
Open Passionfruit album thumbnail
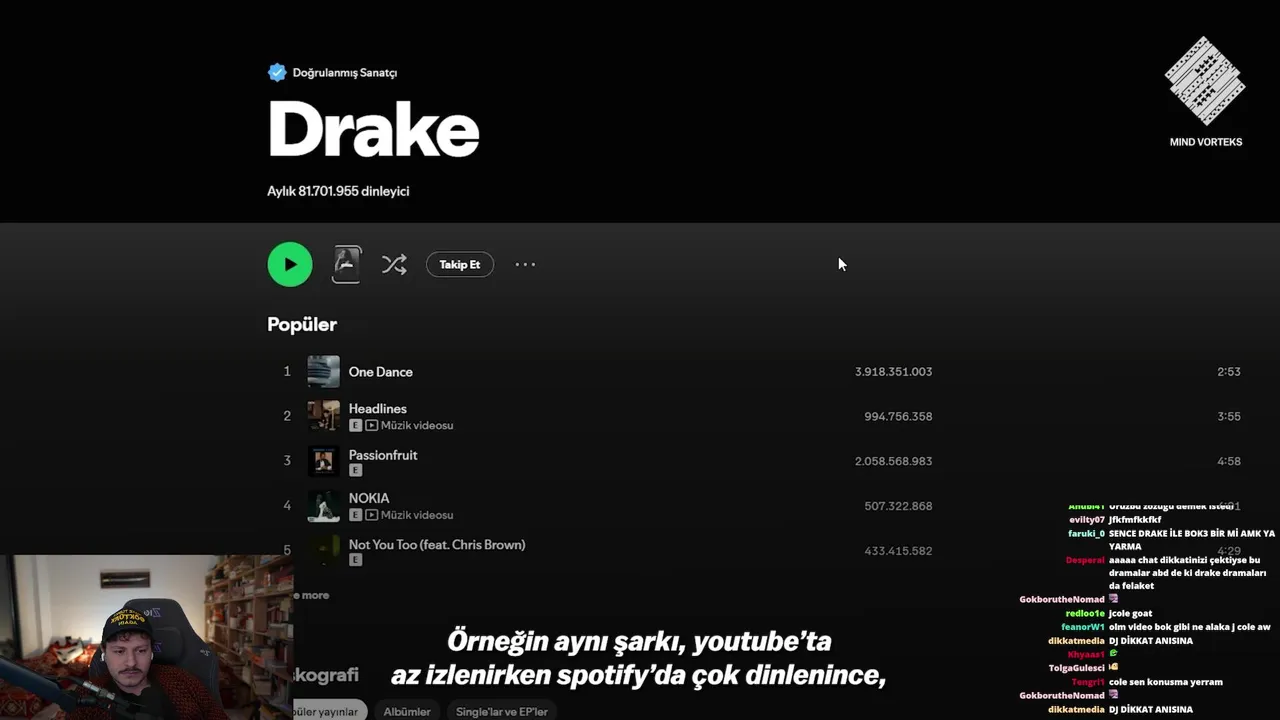pos(323,461)
